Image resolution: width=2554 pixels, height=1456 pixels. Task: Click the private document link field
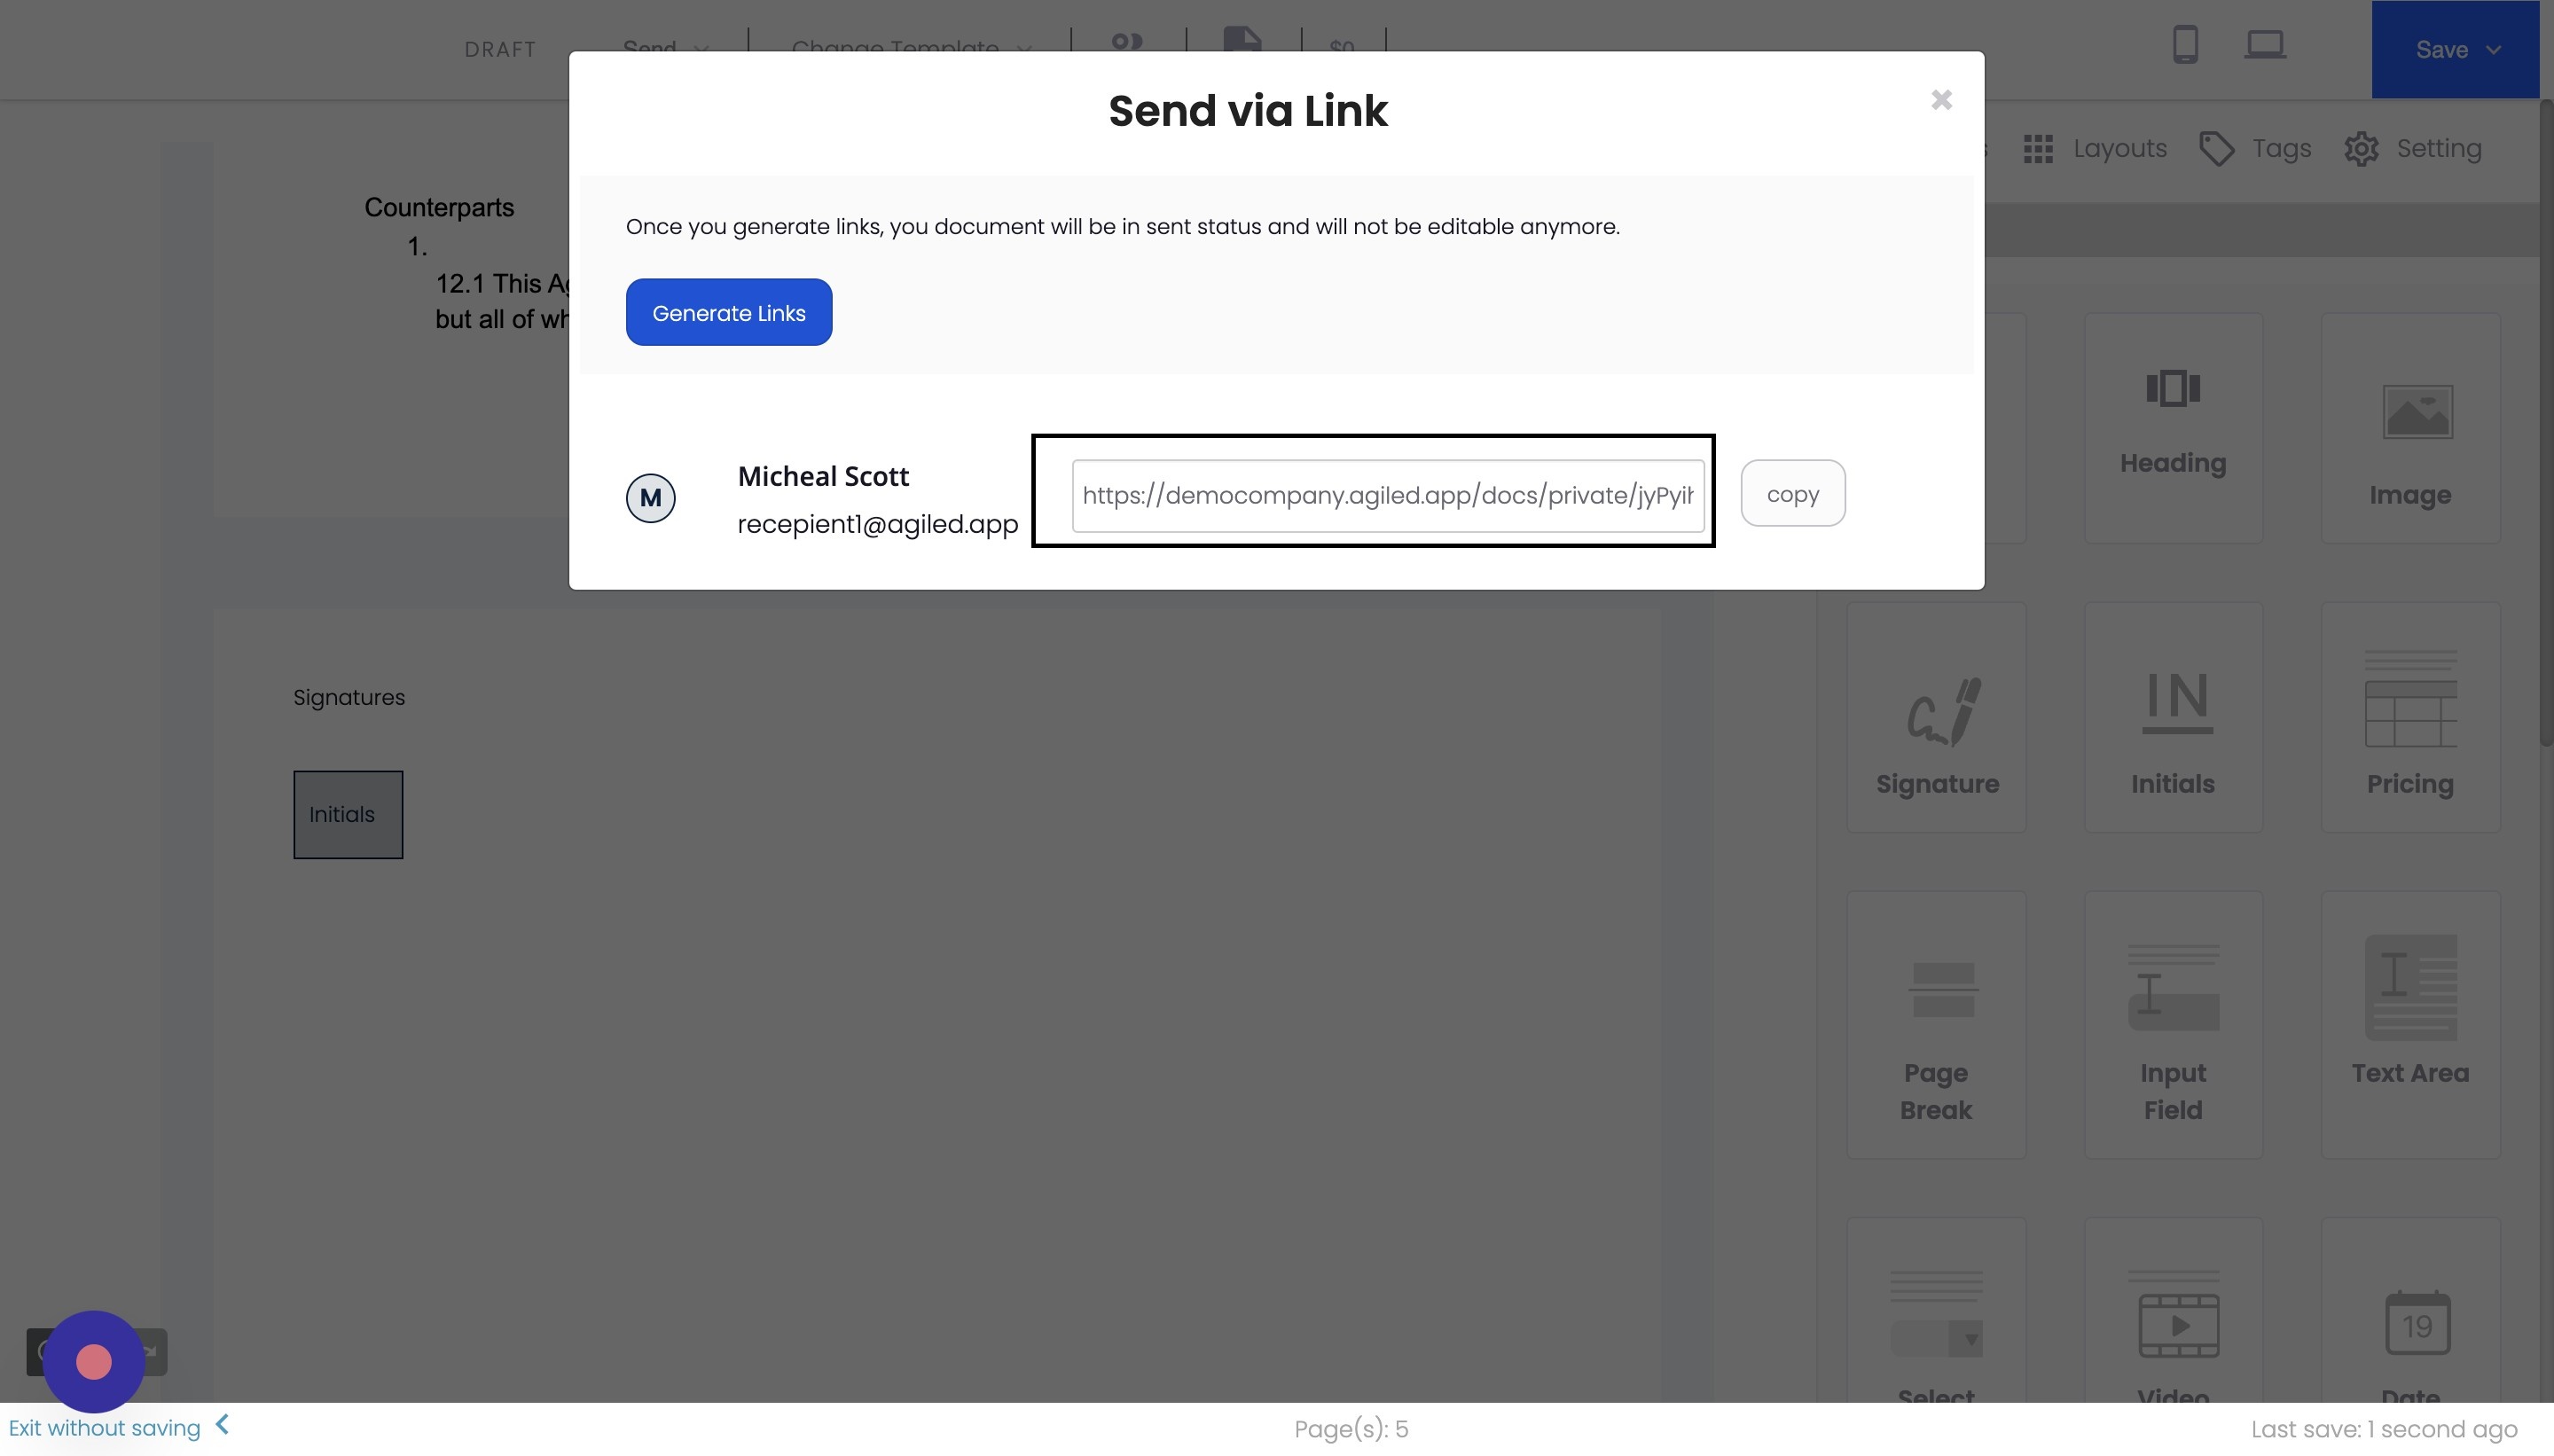1388,496
